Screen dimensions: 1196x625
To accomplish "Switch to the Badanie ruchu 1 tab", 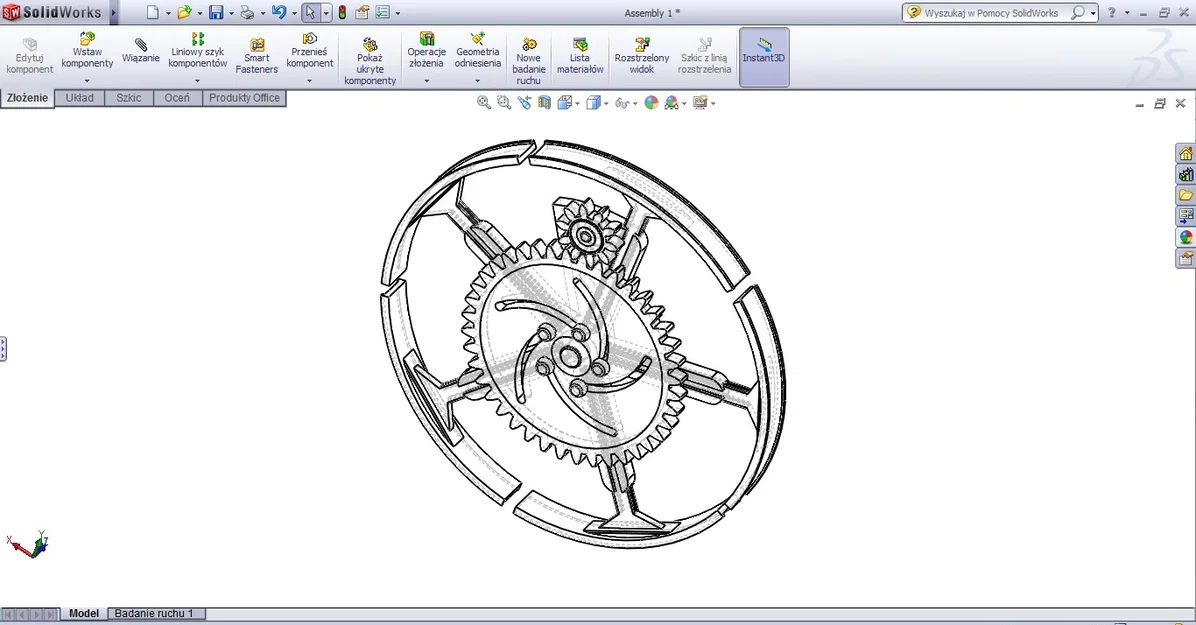I will click(156, 613).
